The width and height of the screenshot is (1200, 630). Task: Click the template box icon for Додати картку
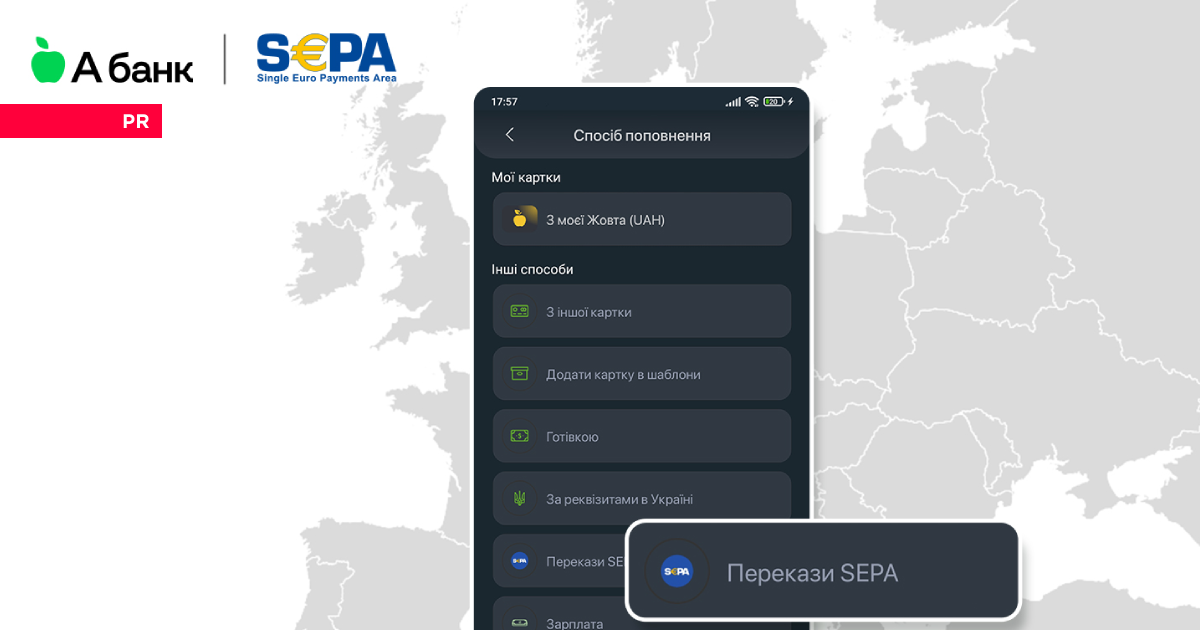[x=519, y=374]
